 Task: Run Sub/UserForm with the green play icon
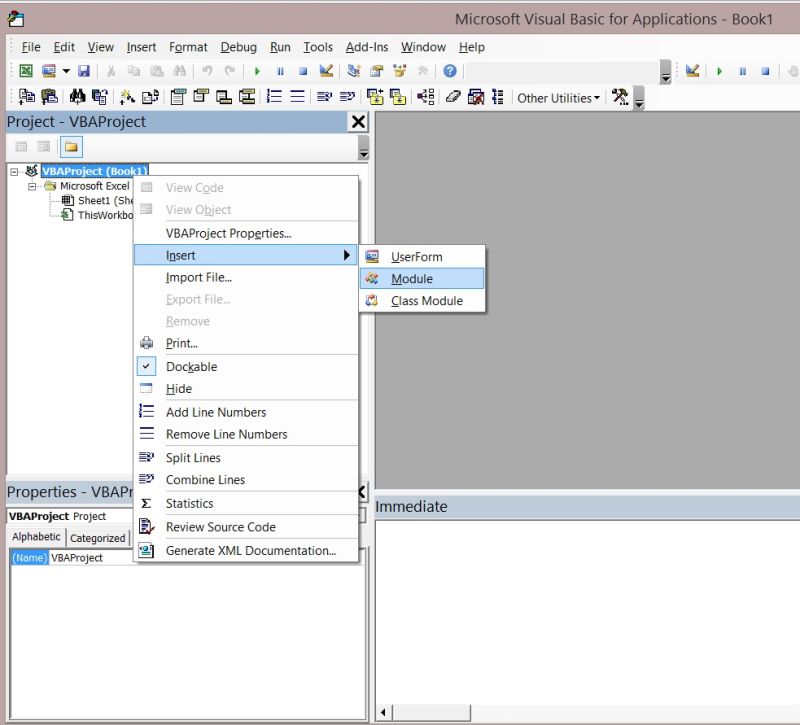(x=258, y=70)
